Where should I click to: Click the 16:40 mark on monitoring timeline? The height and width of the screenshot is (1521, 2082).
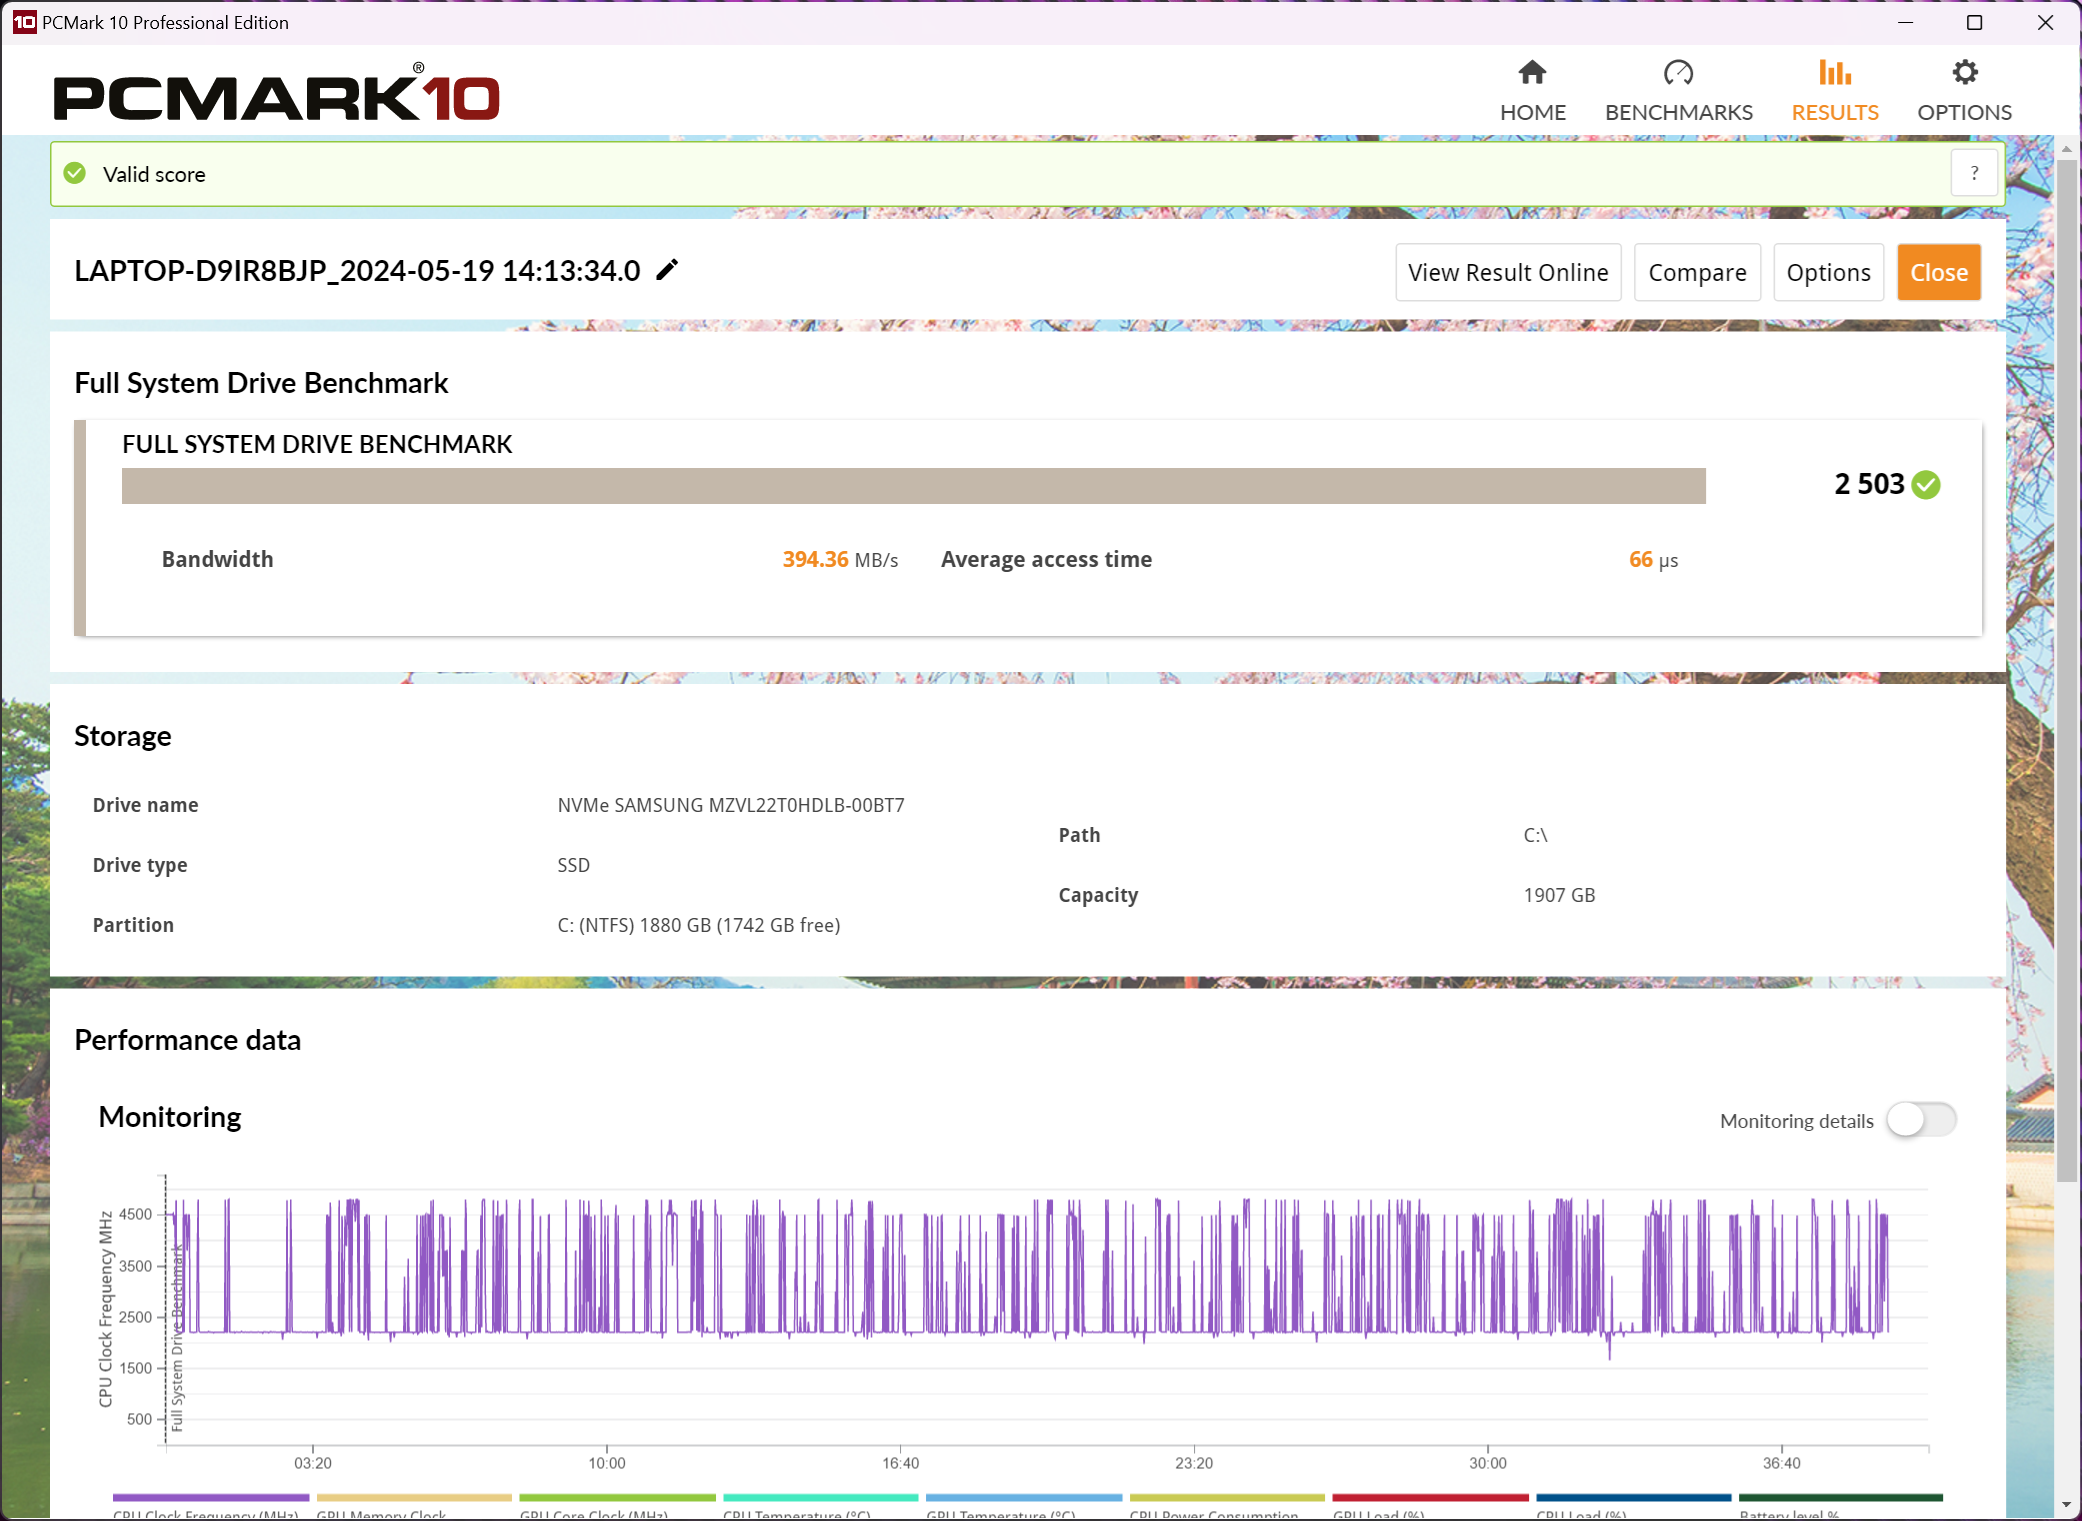click(x=900, y=1462)
